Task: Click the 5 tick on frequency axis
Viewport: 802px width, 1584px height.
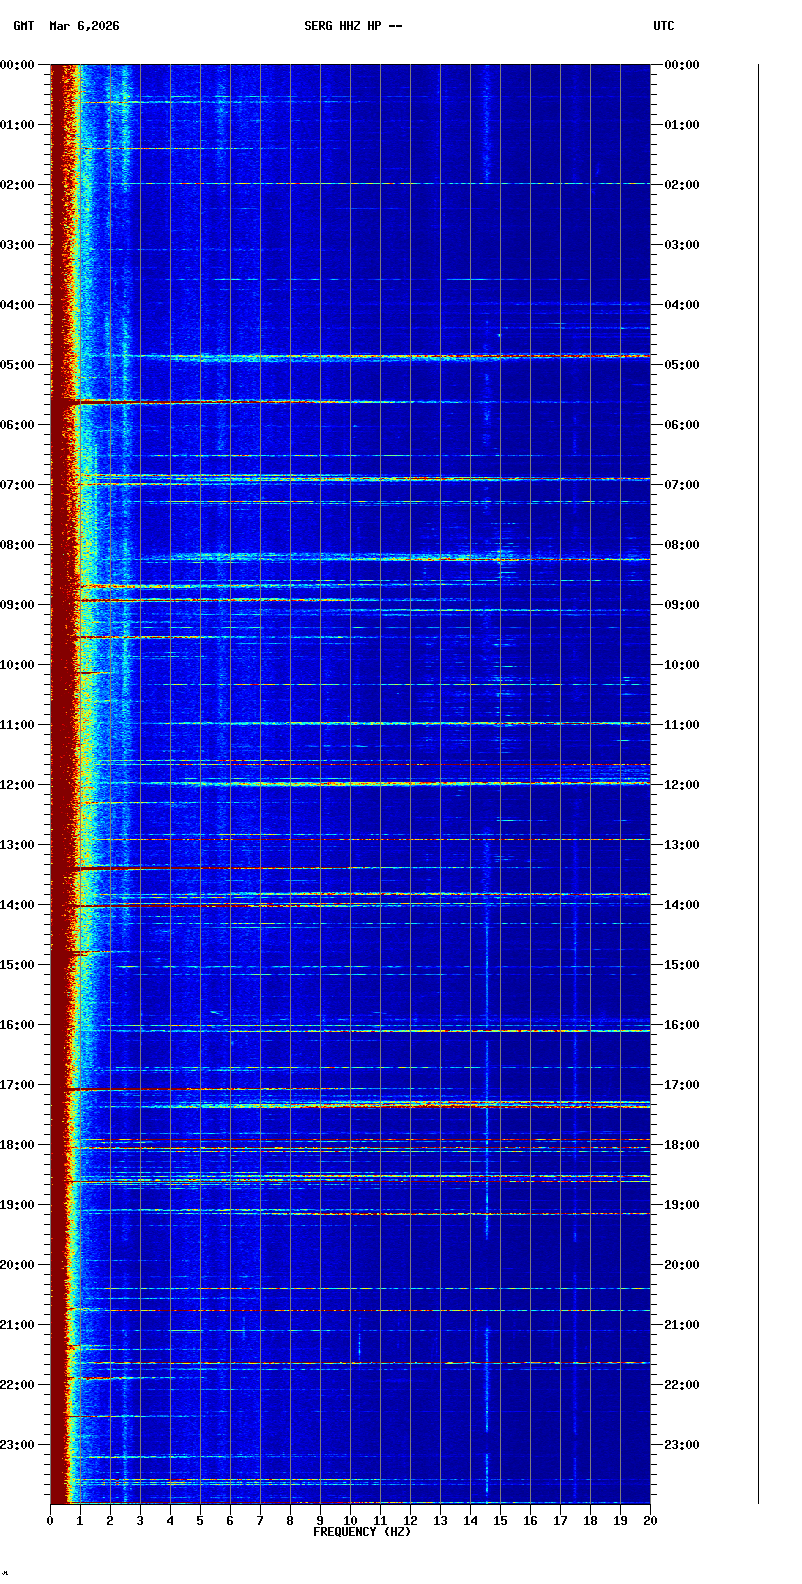Action: (200, 1521)
